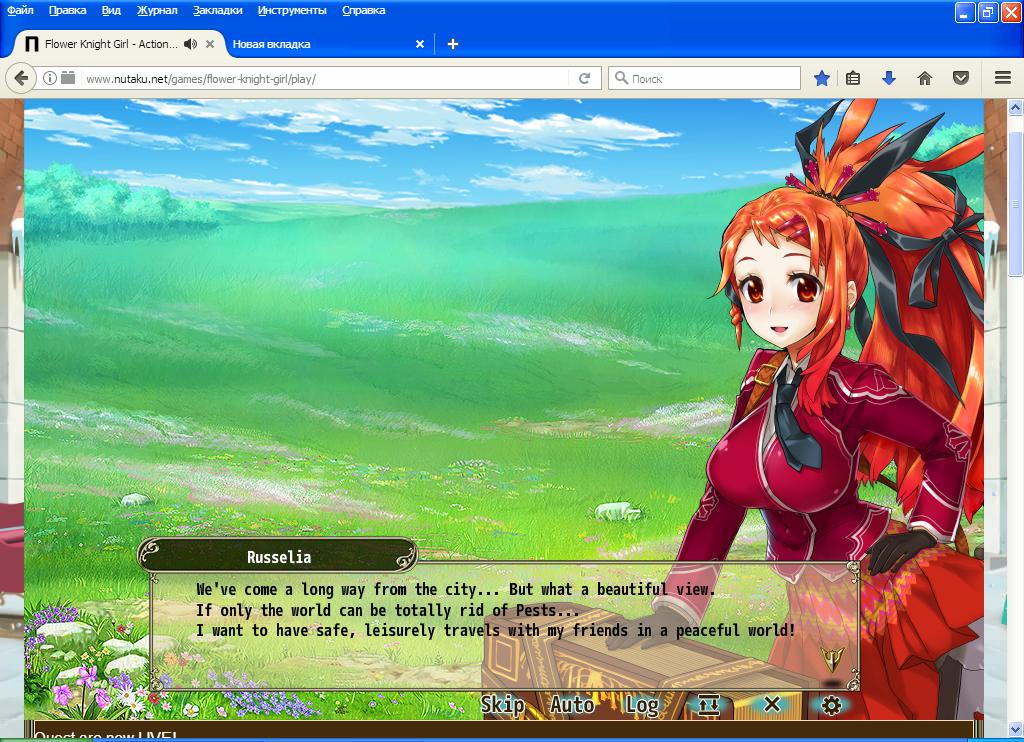Open the Закладки menu
1024x742 pixels.
217,10
